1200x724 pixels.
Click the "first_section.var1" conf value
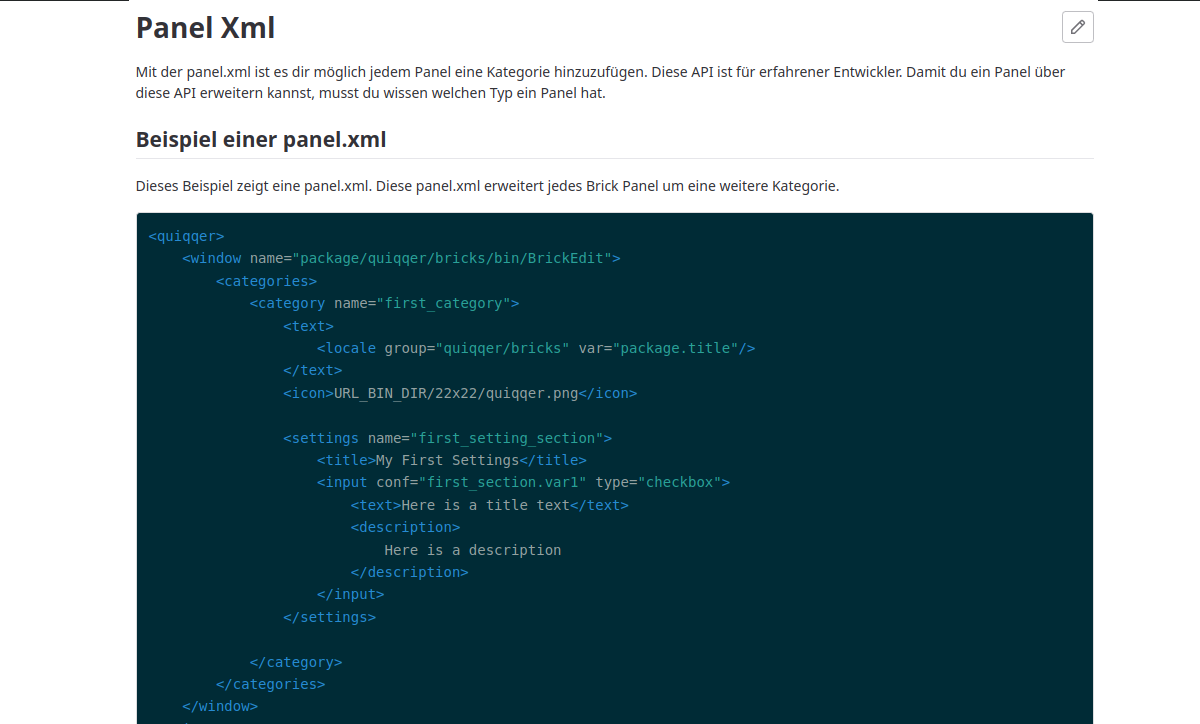pyautogui.click(x=507, y=482)
